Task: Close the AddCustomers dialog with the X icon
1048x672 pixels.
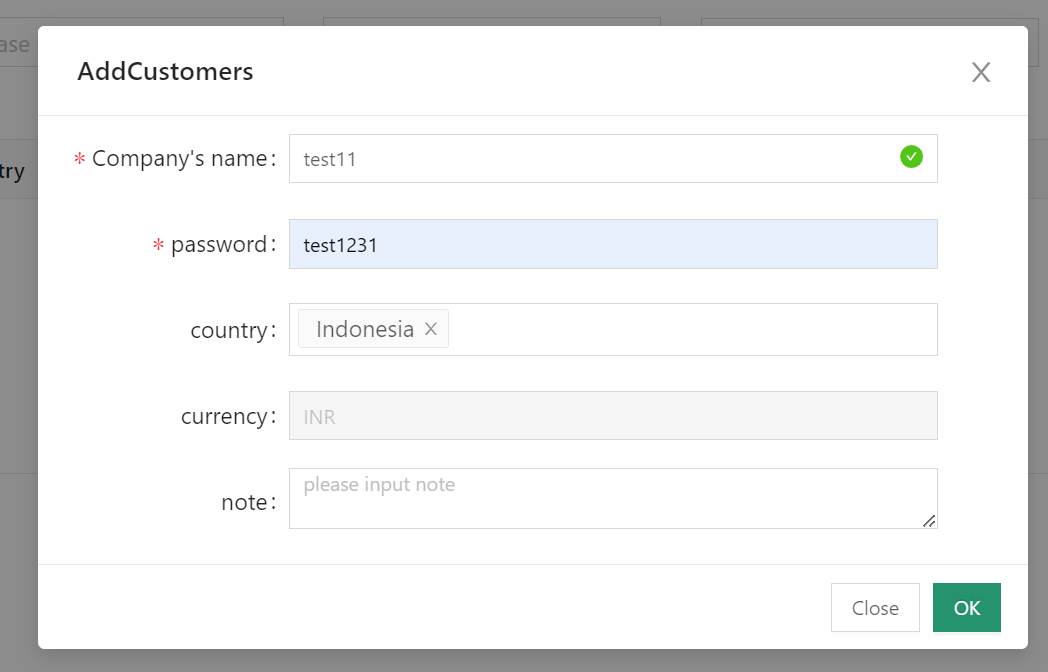Action: [981, 72]
